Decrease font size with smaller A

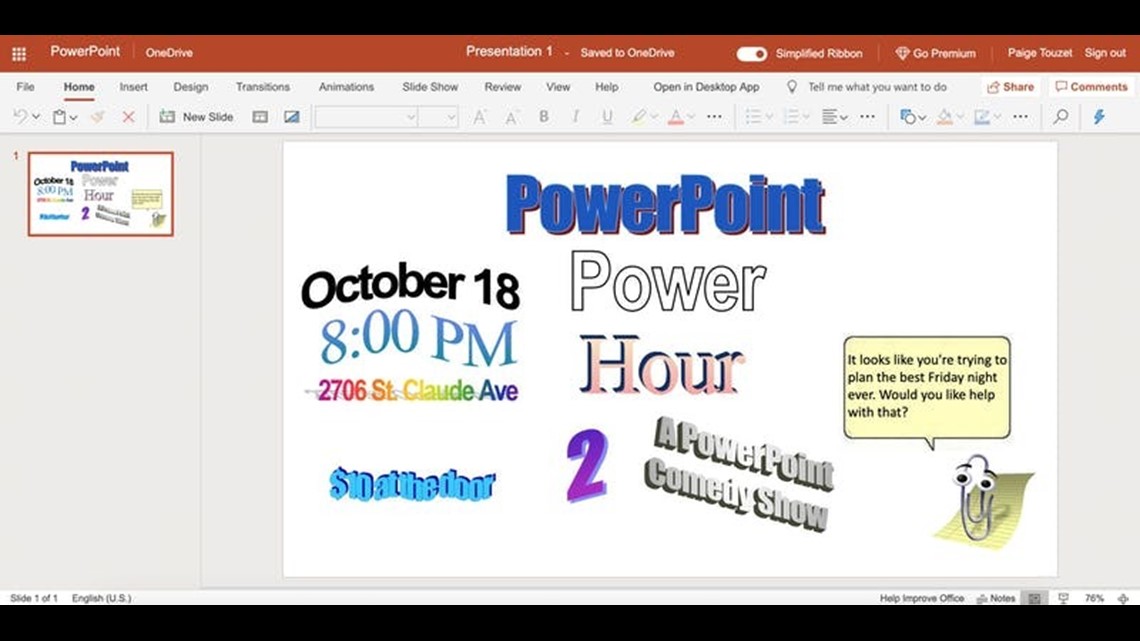(512, 117)
